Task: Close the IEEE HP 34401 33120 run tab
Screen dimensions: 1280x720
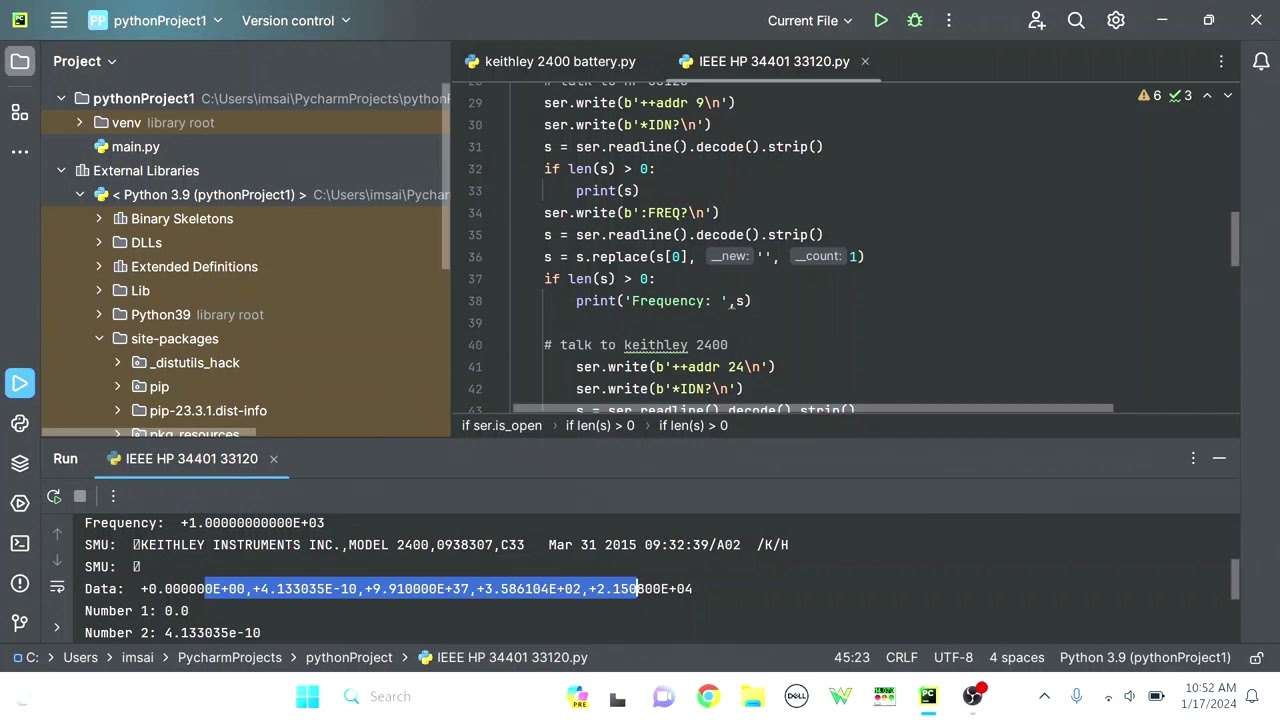Action: (x=273, y=458)
